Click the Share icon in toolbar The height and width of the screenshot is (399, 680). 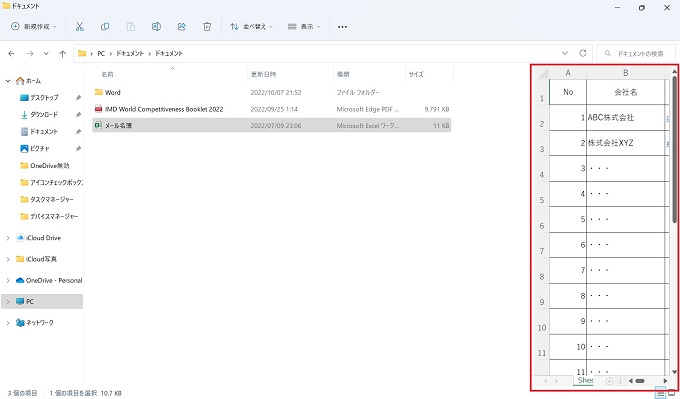point(182,26)
